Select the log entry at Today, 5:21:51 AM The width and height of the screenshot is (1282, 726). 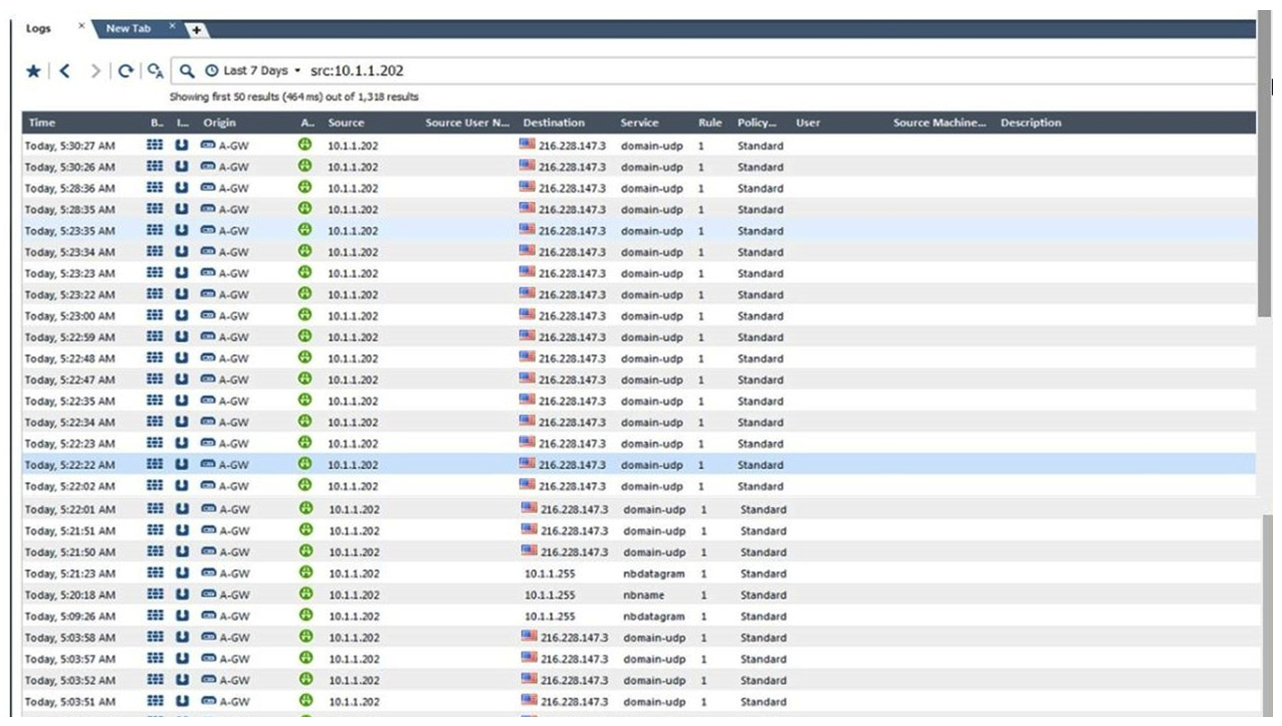tap(640, 531)
